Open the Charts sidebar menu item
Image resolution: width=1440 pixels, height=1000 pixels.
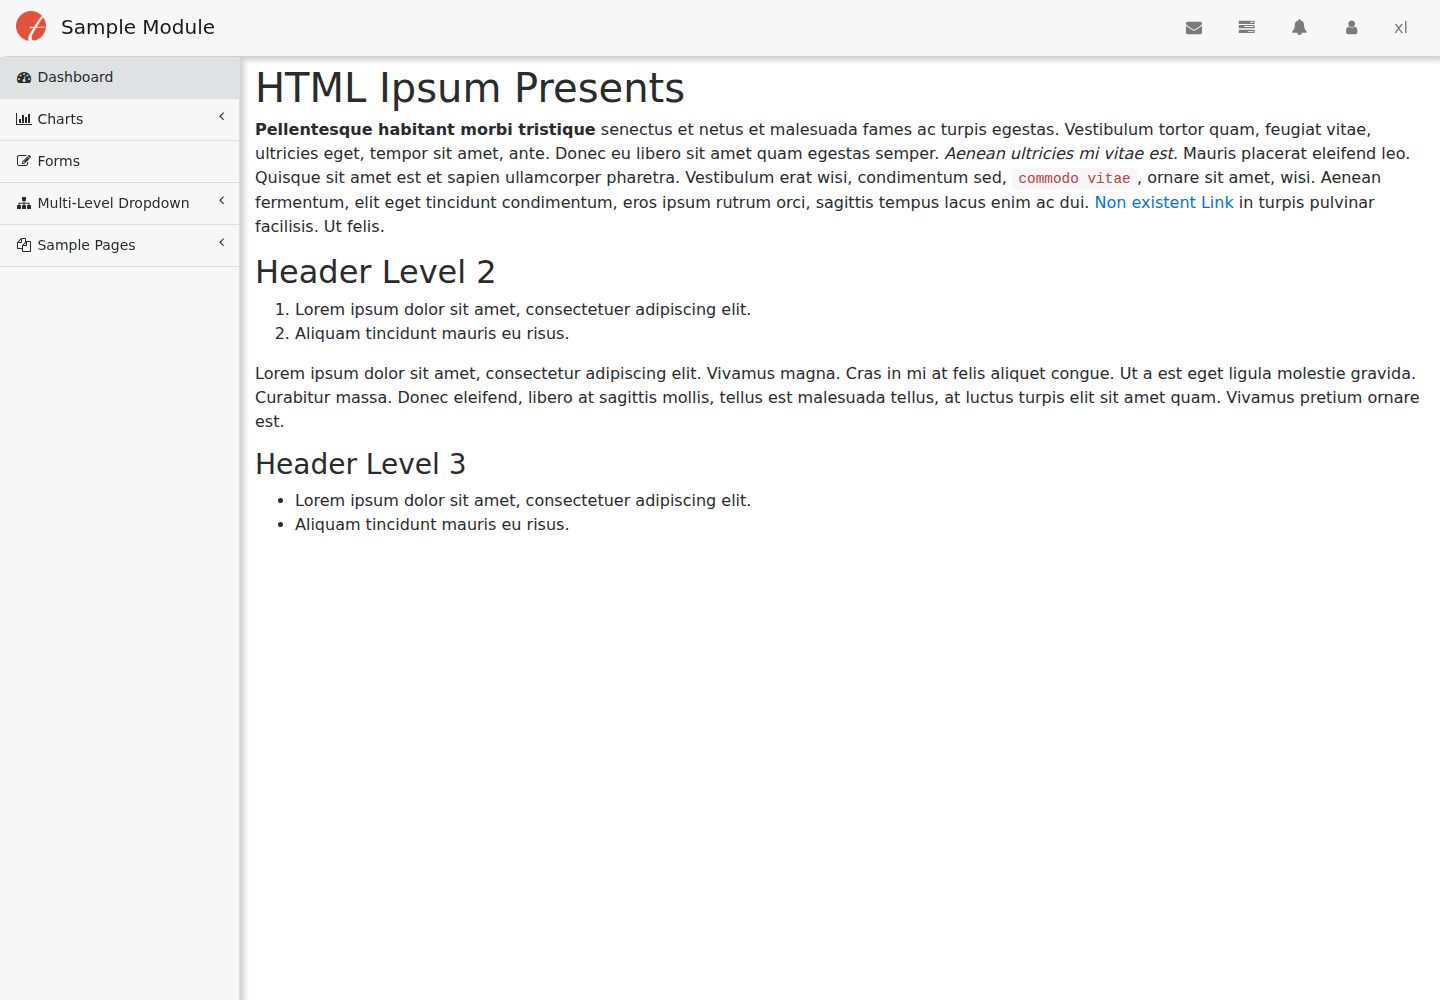[x=120, y=119]
